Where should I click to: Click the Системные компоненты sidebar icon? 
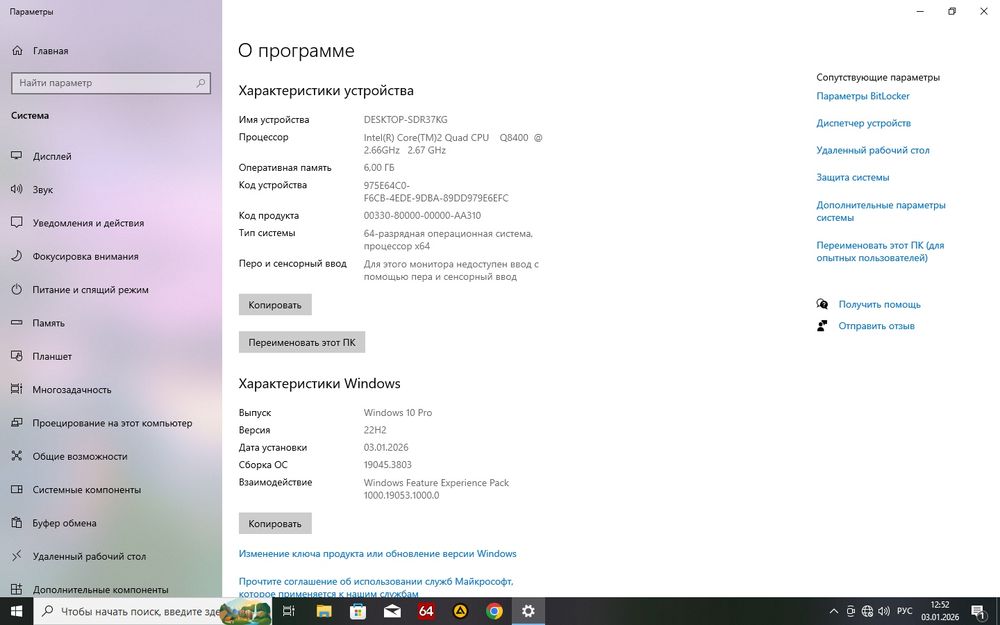pos(17,489)
